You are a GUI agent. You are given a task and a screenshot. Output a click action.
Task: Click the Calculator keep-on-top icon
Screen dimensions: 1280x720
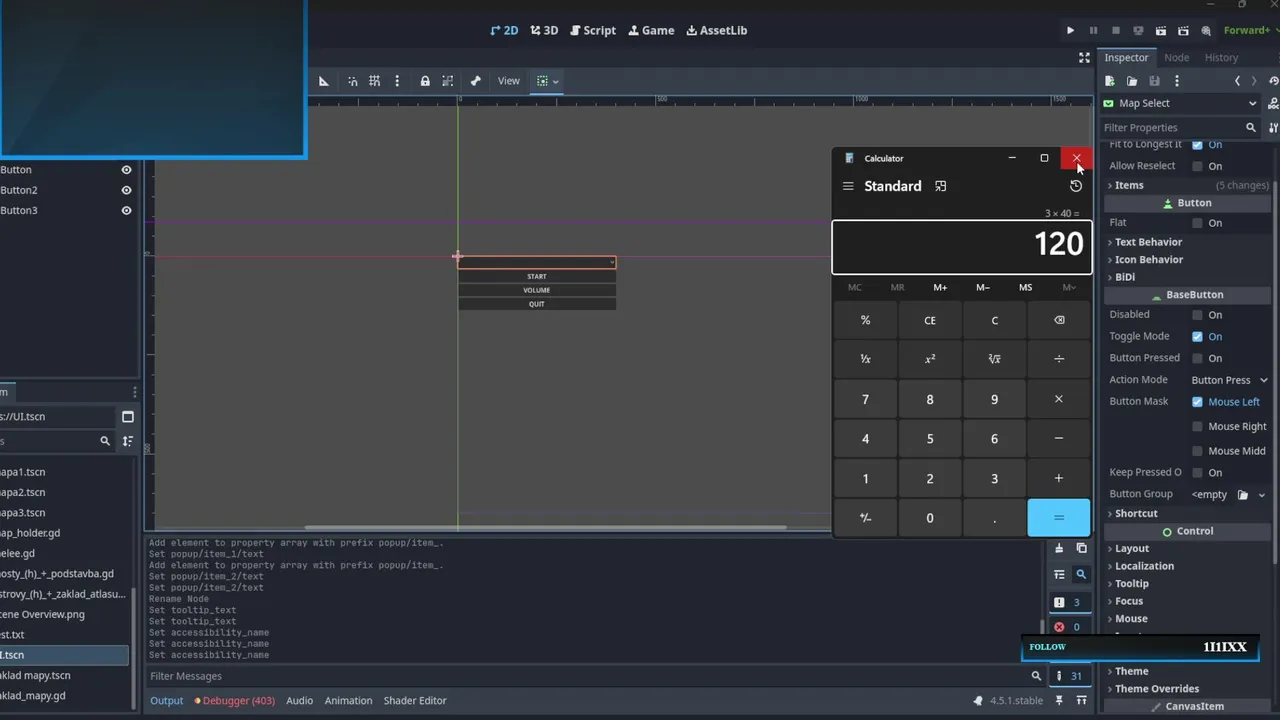[940, 186]
